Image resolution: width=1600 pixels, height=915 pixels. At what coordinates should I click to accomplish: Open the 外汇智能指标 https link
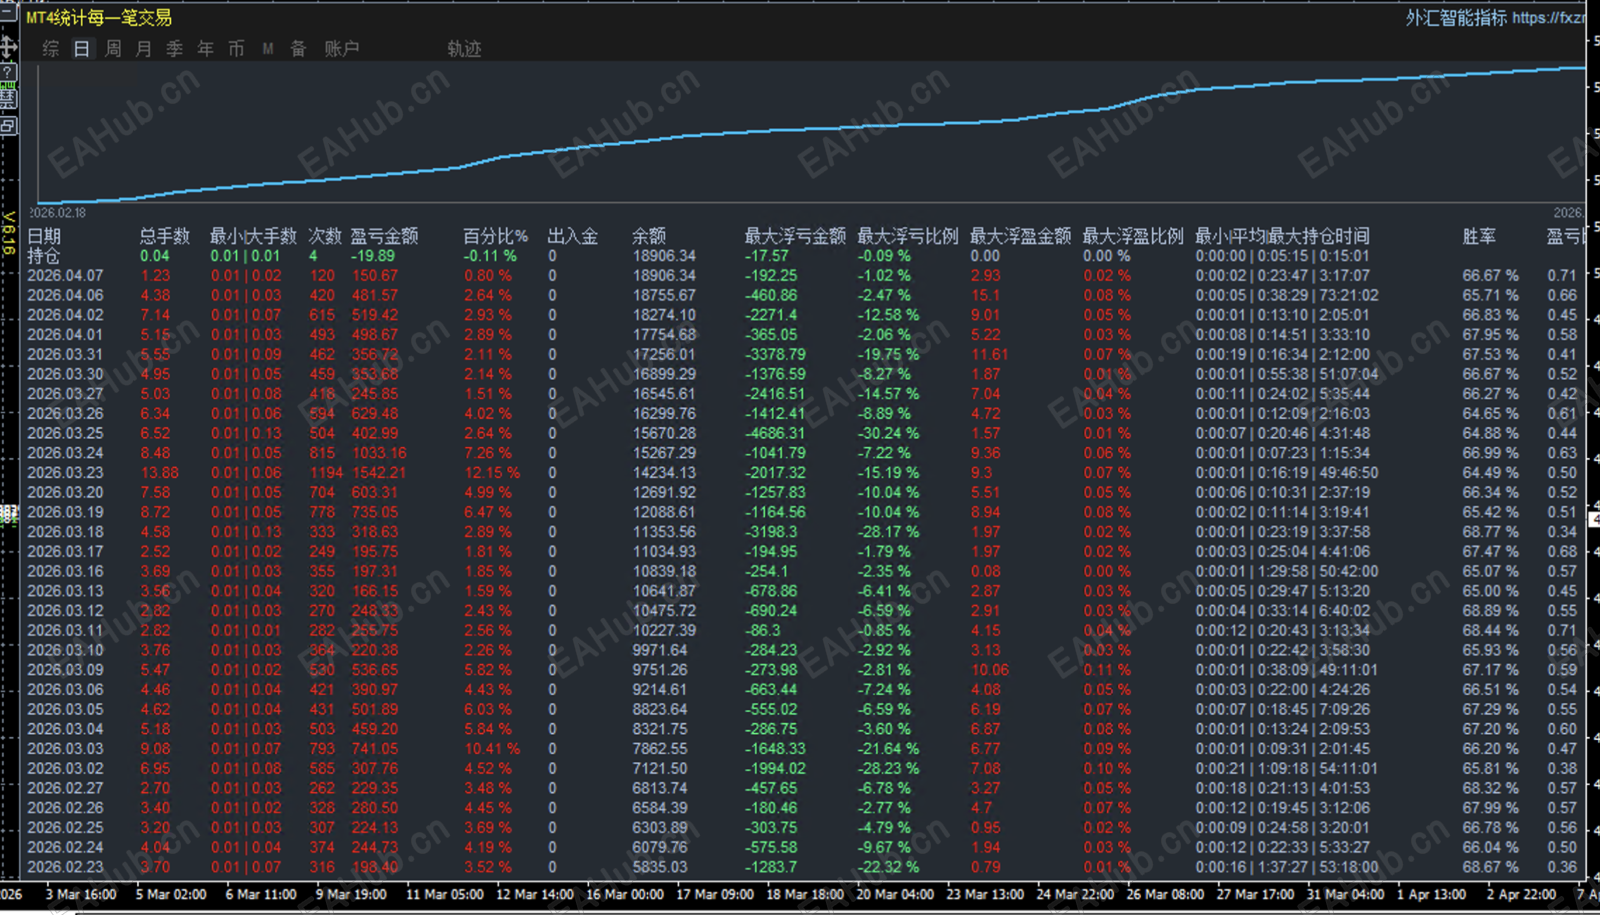[1494, 18]
